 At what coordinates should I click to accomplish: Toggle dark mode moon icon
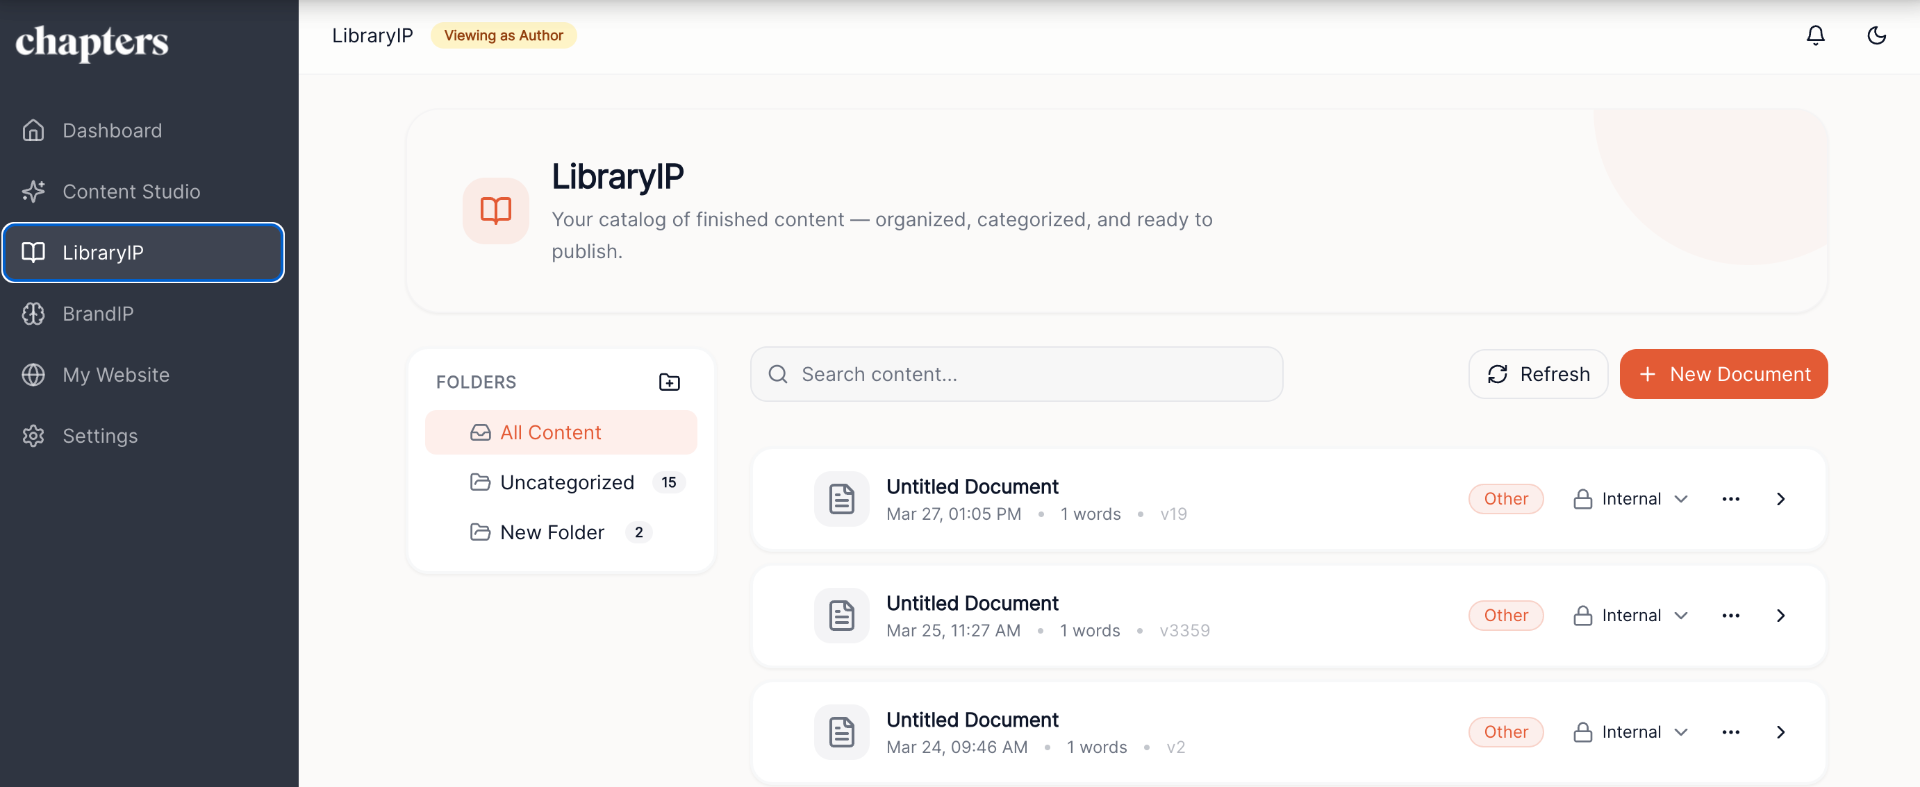1877,36
